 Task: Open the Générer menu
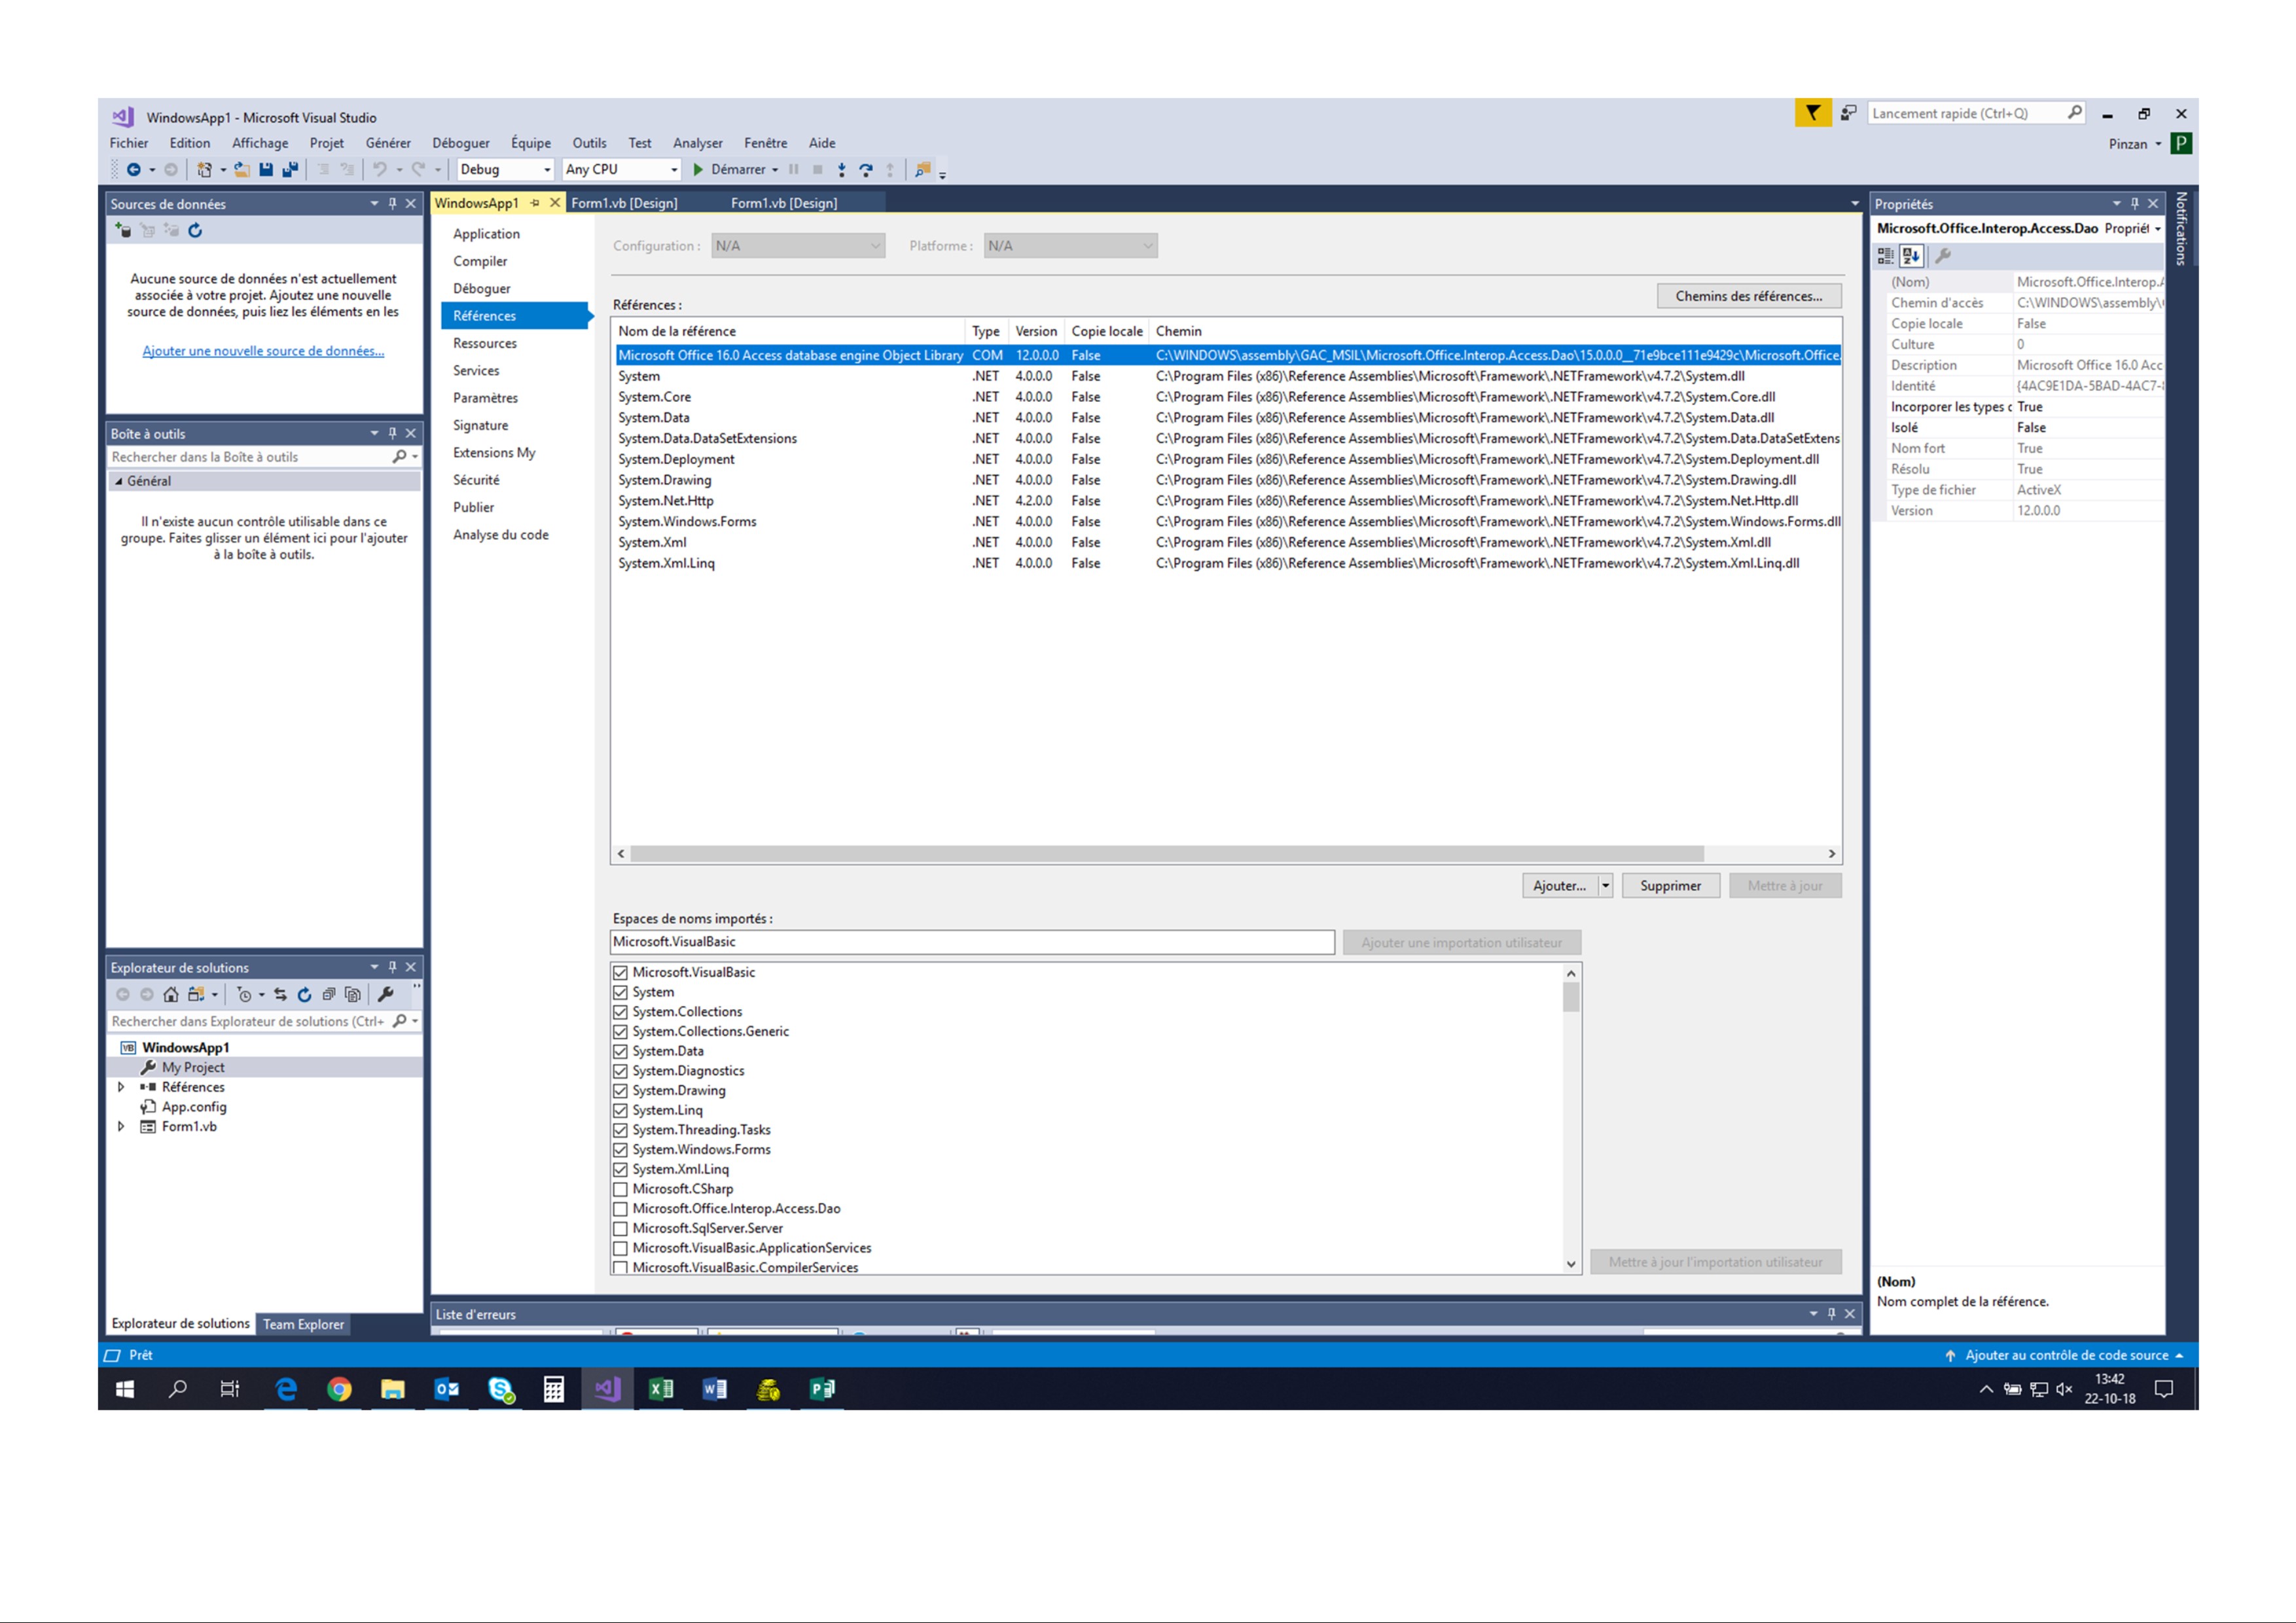click(388, 143)
